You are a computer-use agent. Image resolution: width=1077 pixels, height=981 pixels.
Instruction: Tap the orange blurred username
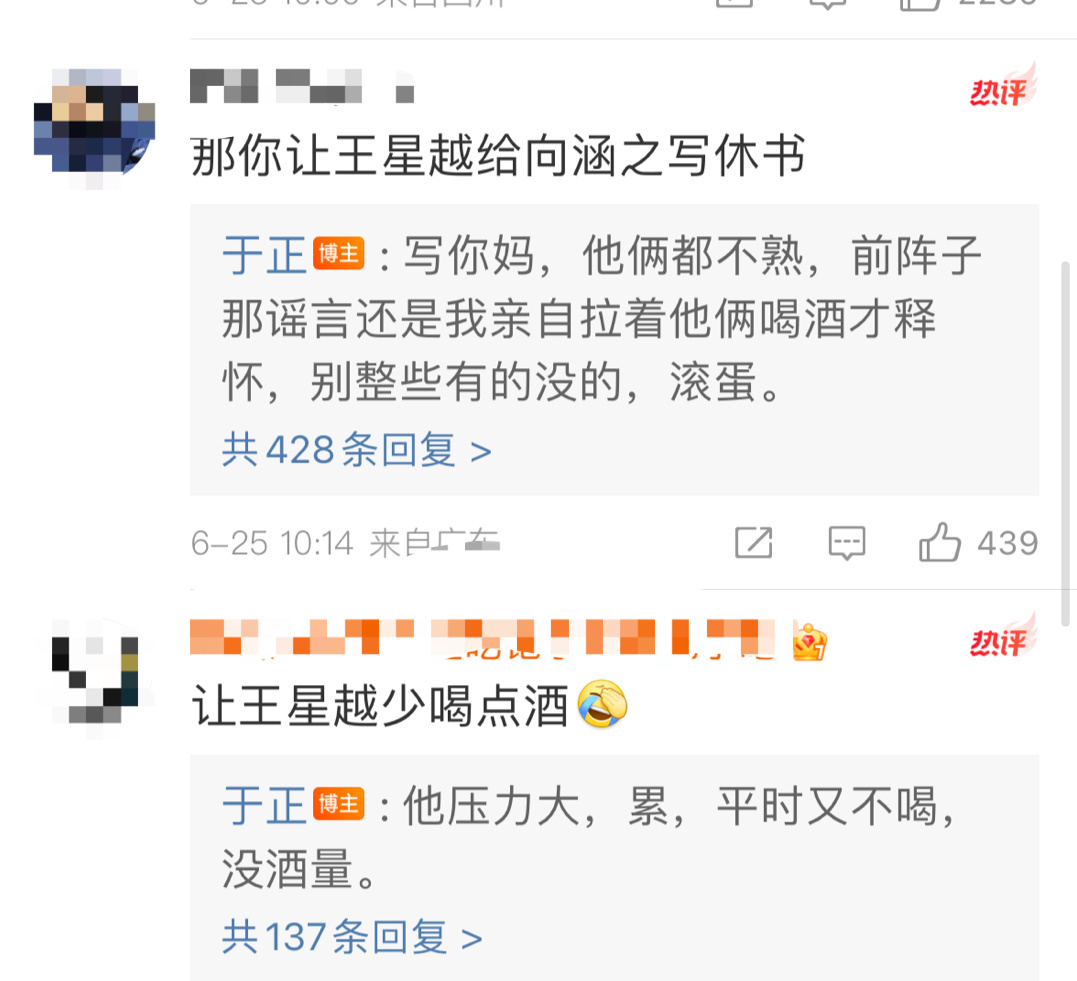[x=482, y=638]
